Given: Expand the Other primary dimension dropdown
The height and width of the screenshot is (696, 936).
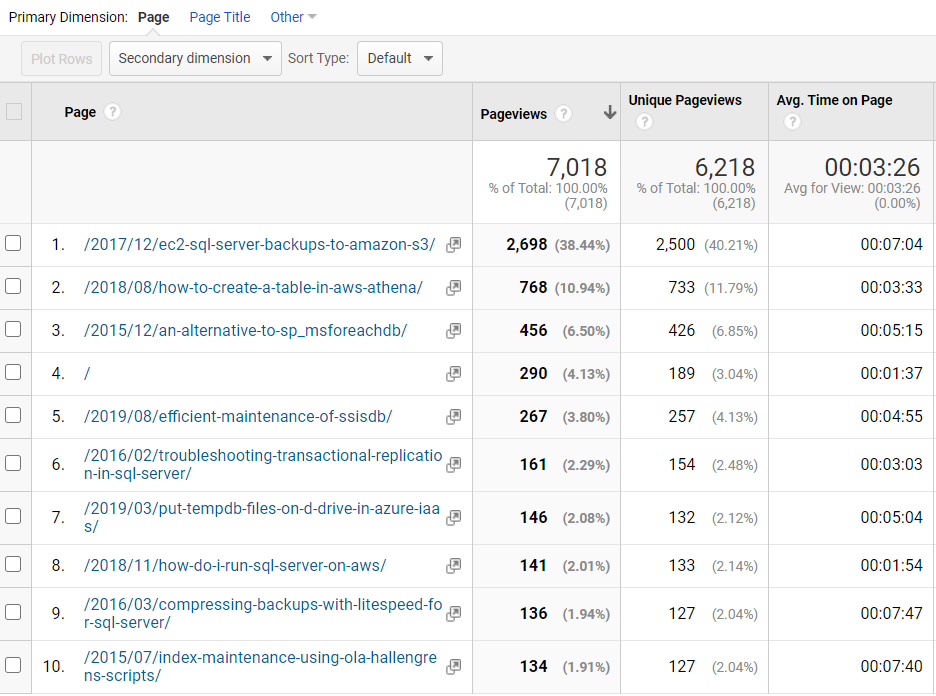Looking at the screenshot, I should click(290, 17).
